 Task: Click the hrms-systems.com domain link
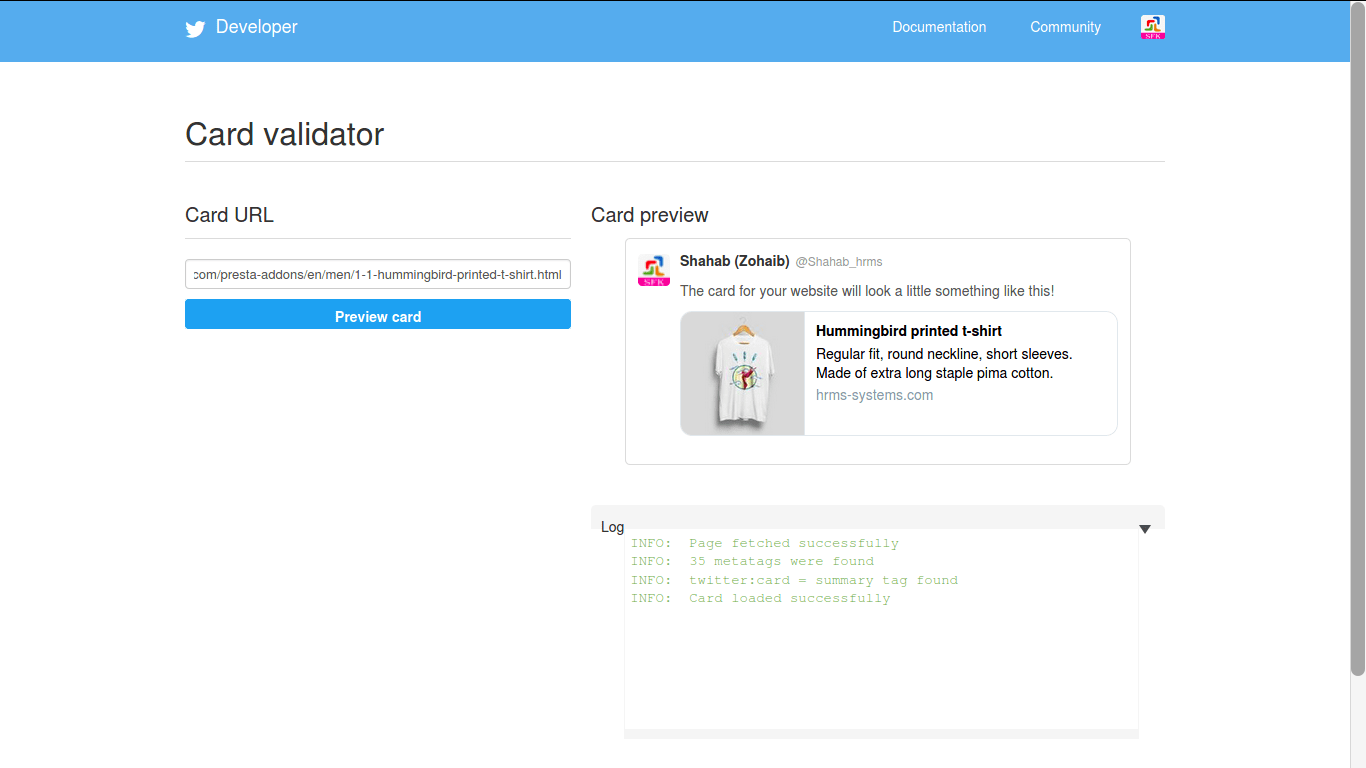point(874,395)
